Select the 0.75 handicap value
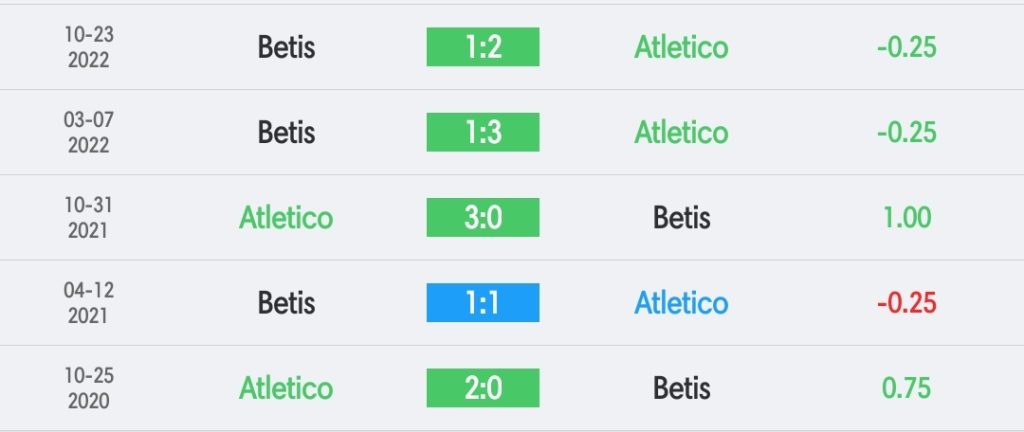Screen dimensions: 1024x432 pos(906,388)
